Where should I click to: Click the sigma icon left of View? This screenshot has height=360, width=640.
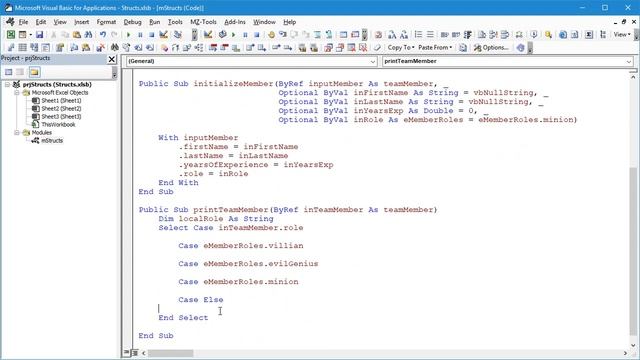click(x=589, y=35)
